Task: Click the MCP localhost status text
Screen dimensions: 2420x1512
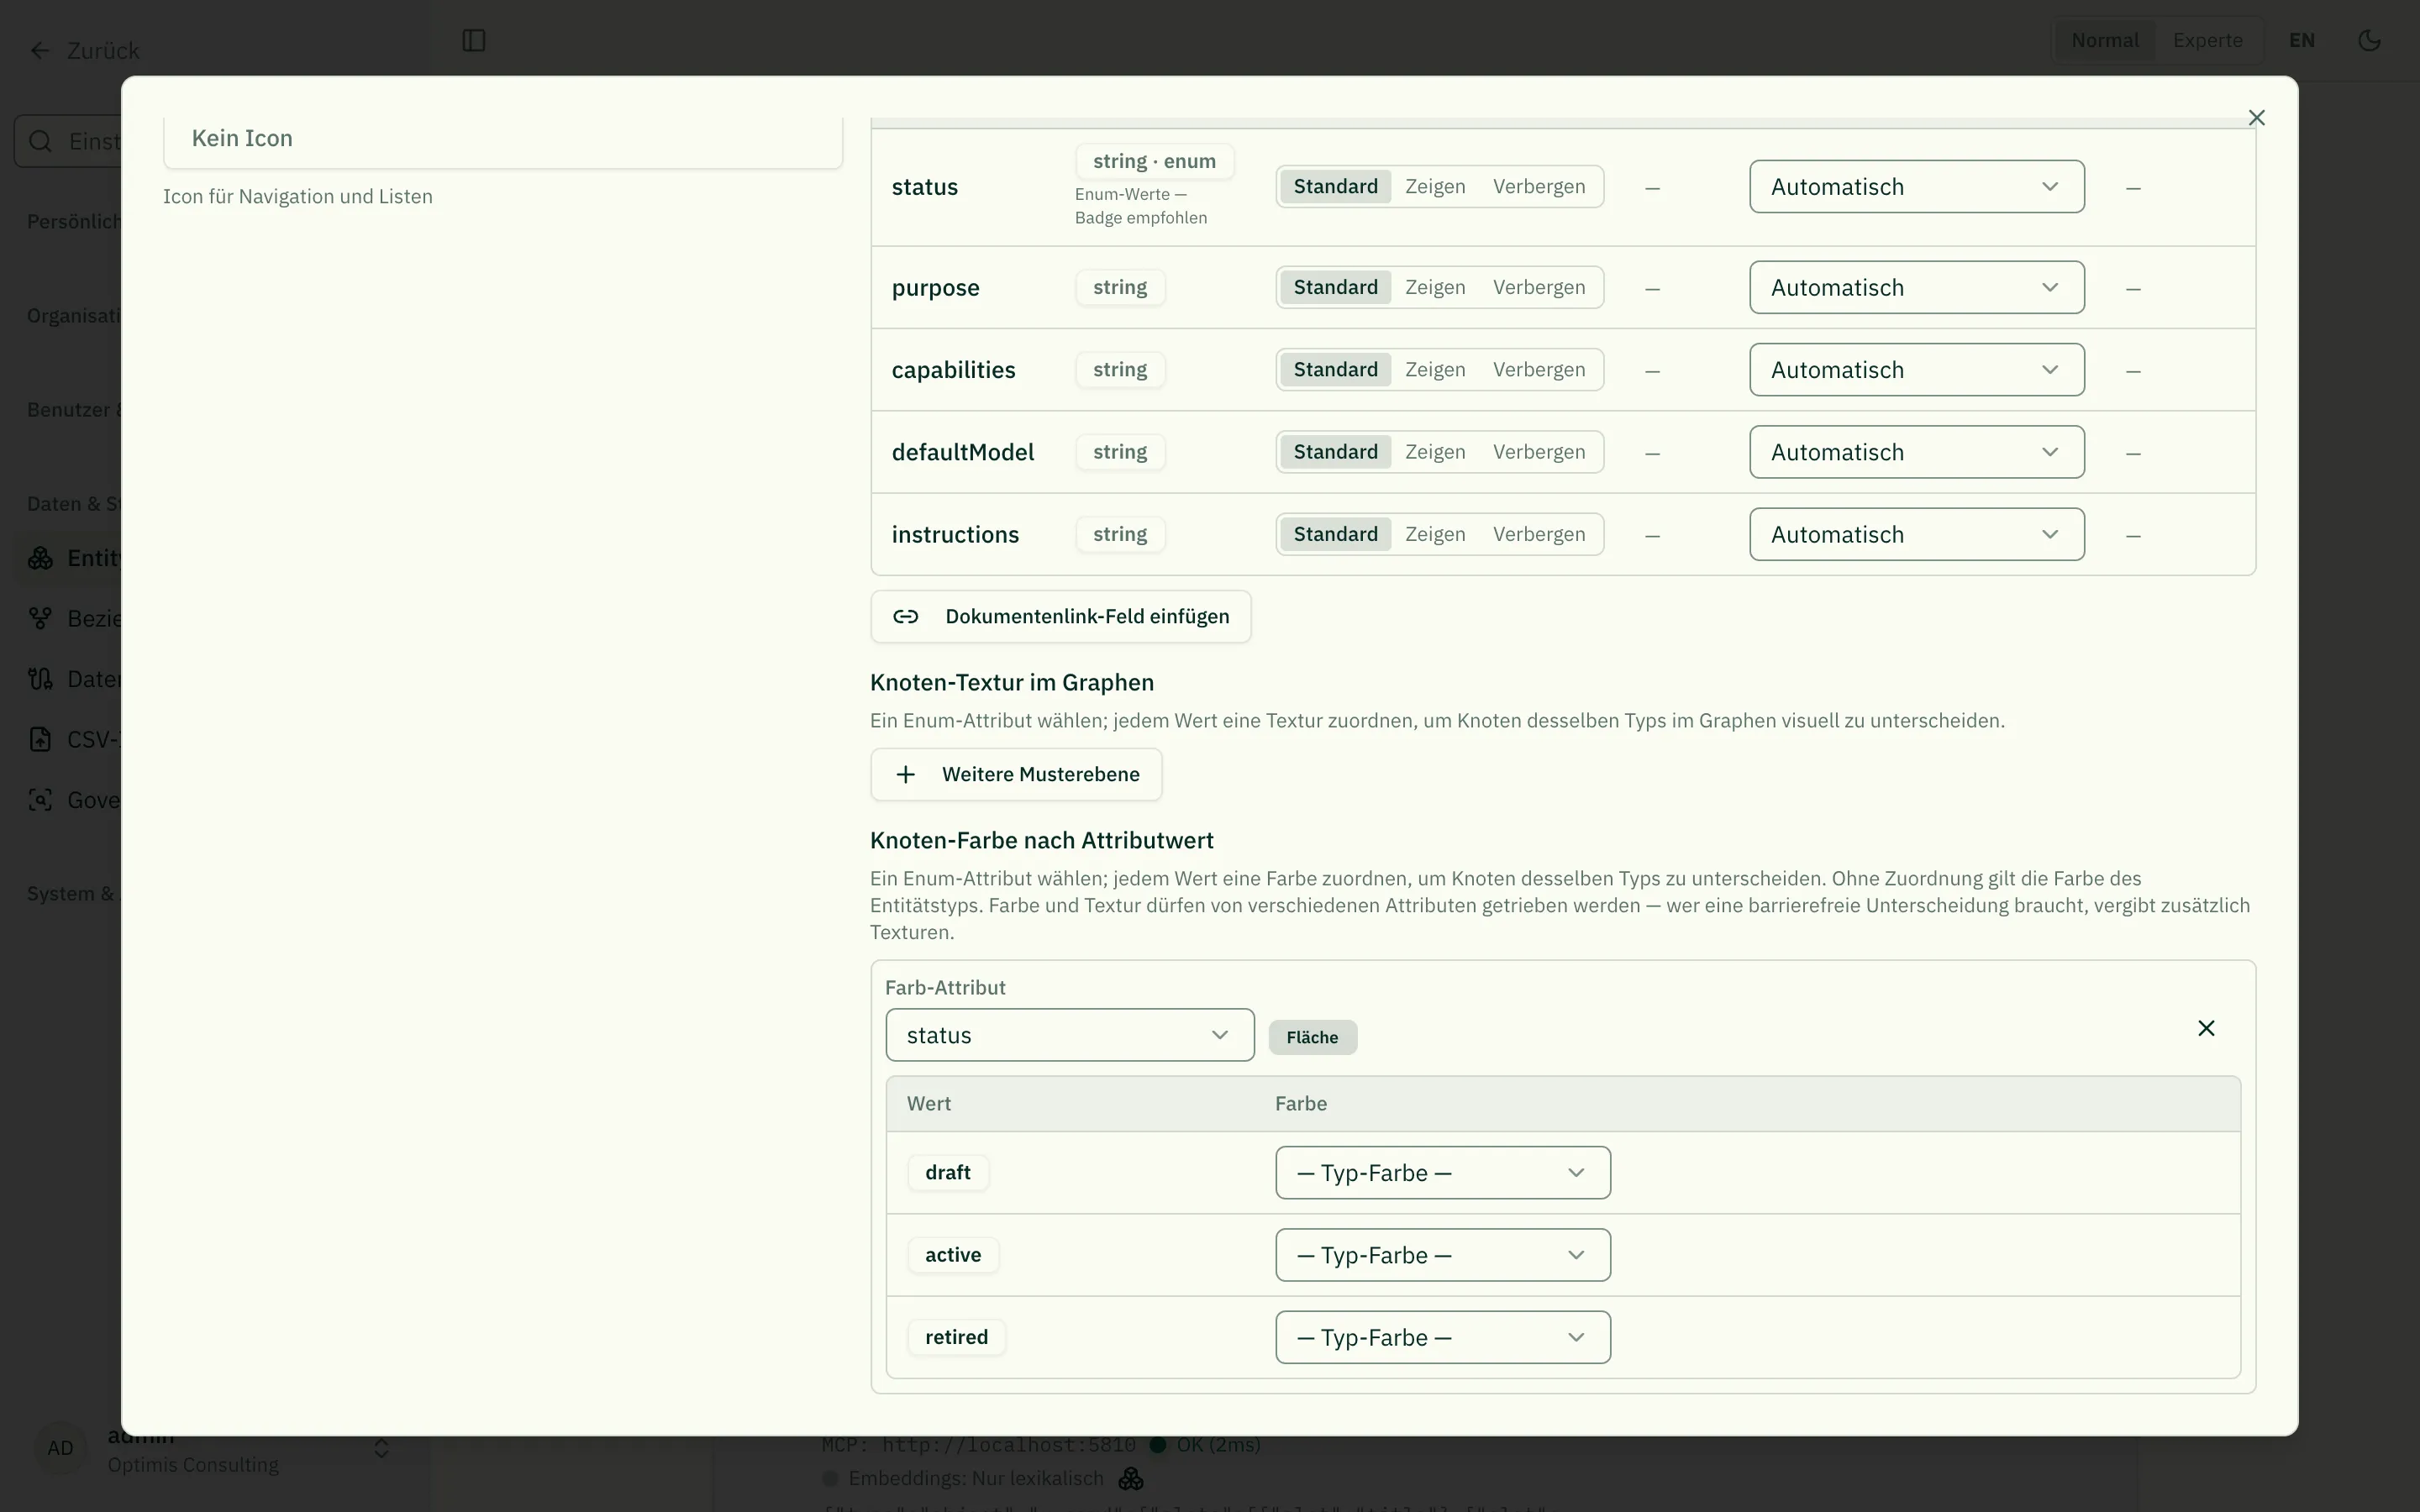Action: point(978,1445)
